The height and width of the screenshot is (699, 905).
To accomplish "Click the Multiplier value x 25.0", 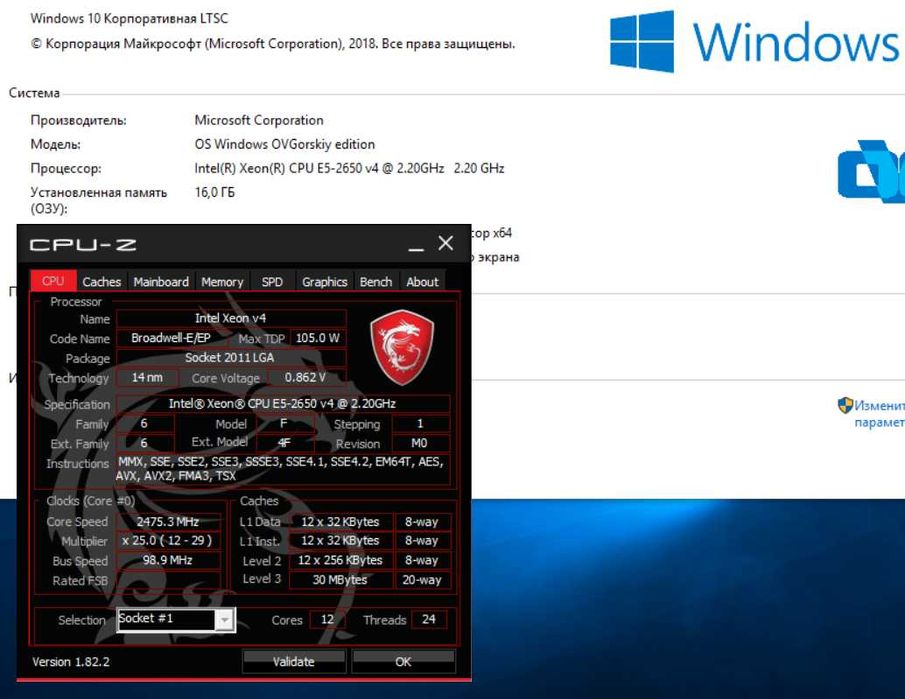I will coord(168,541).
